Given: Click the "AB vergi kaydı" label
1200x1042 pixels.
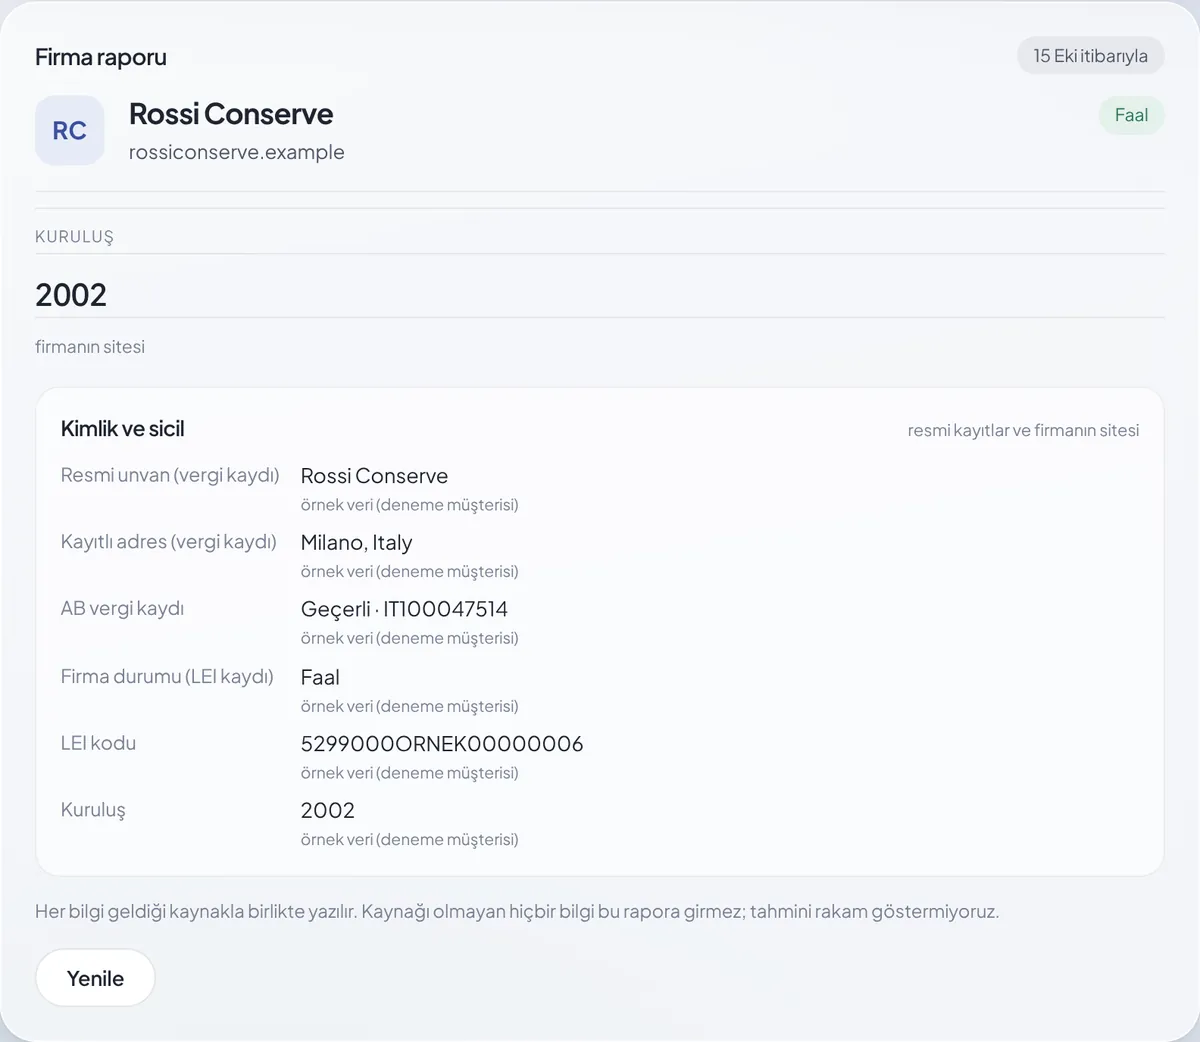Looking at the screenshot, I should (x=122, y=609).
